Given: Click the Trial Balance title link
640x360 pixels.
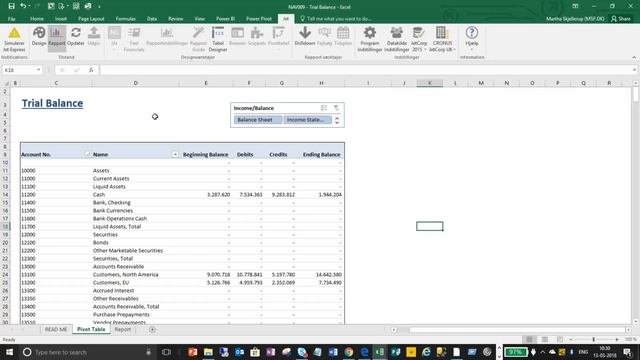Looking at the screenshot, I should (52, 103).
